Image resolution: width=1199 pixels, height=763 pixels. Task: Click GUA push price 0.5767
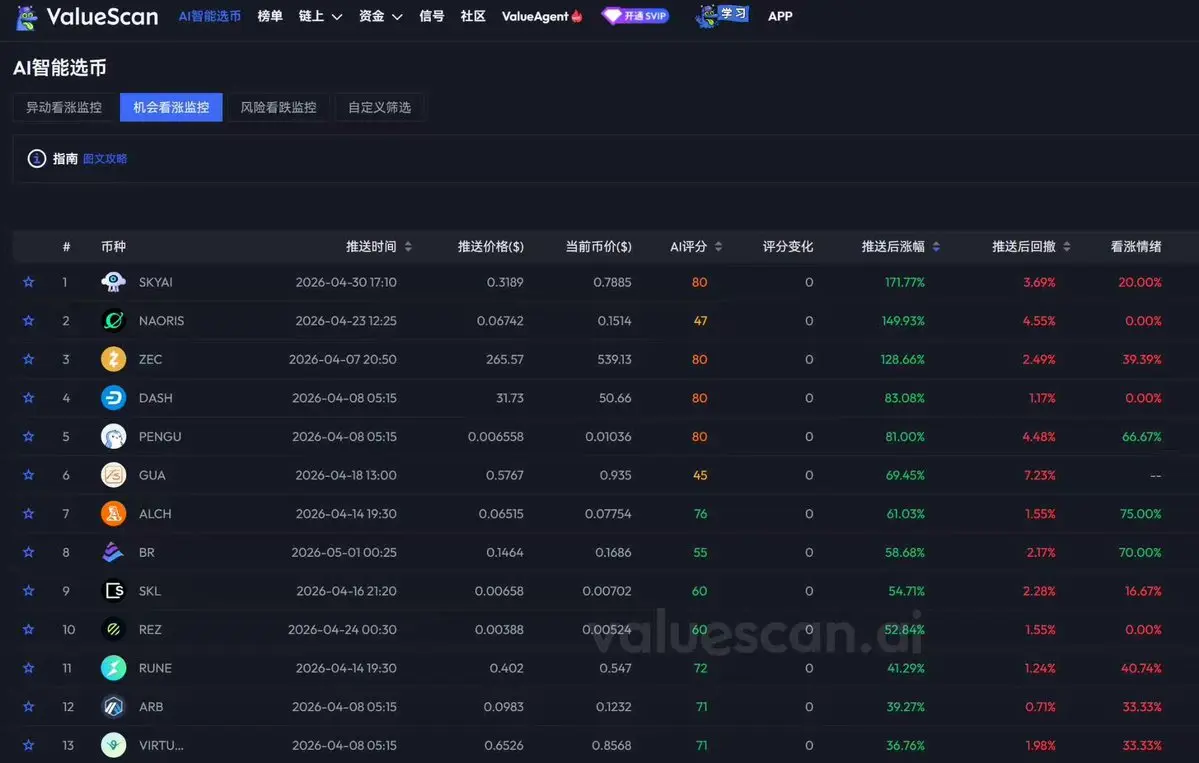click(x=505, y=475)
